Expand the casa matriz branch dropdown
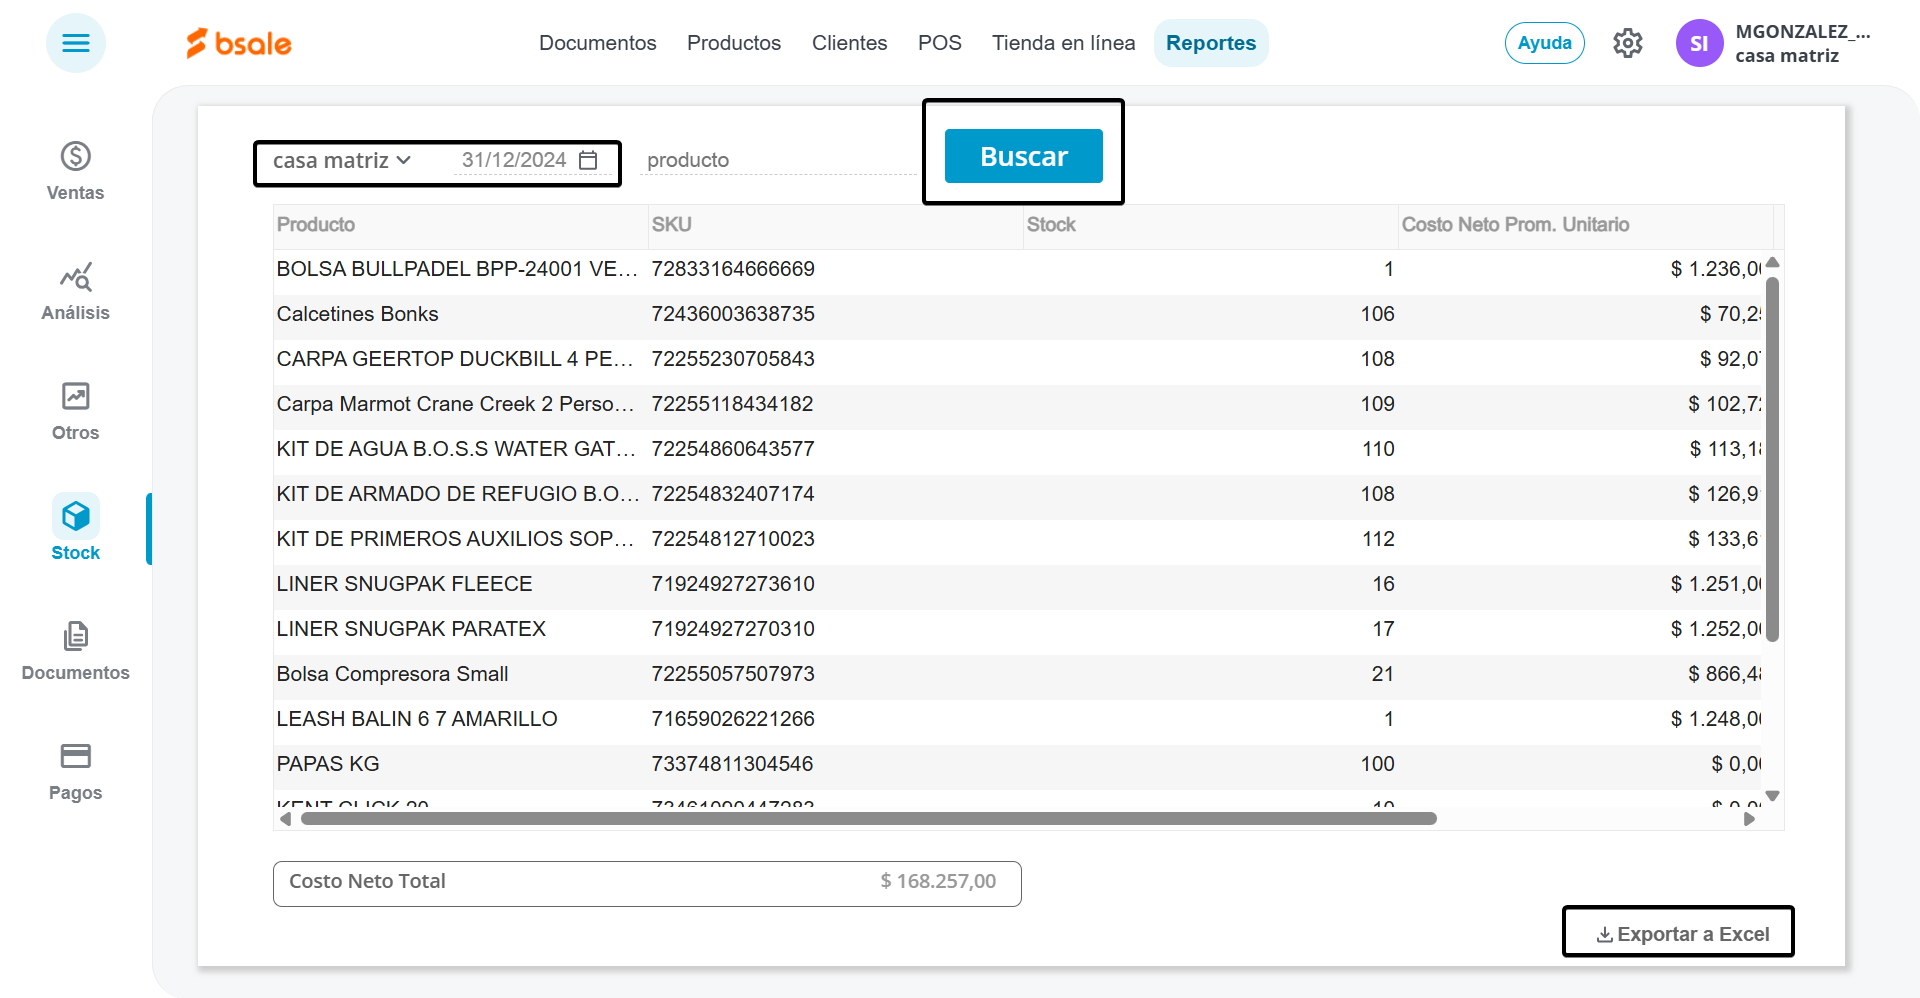The image size is (1920, 998). [x=342, y=160]
